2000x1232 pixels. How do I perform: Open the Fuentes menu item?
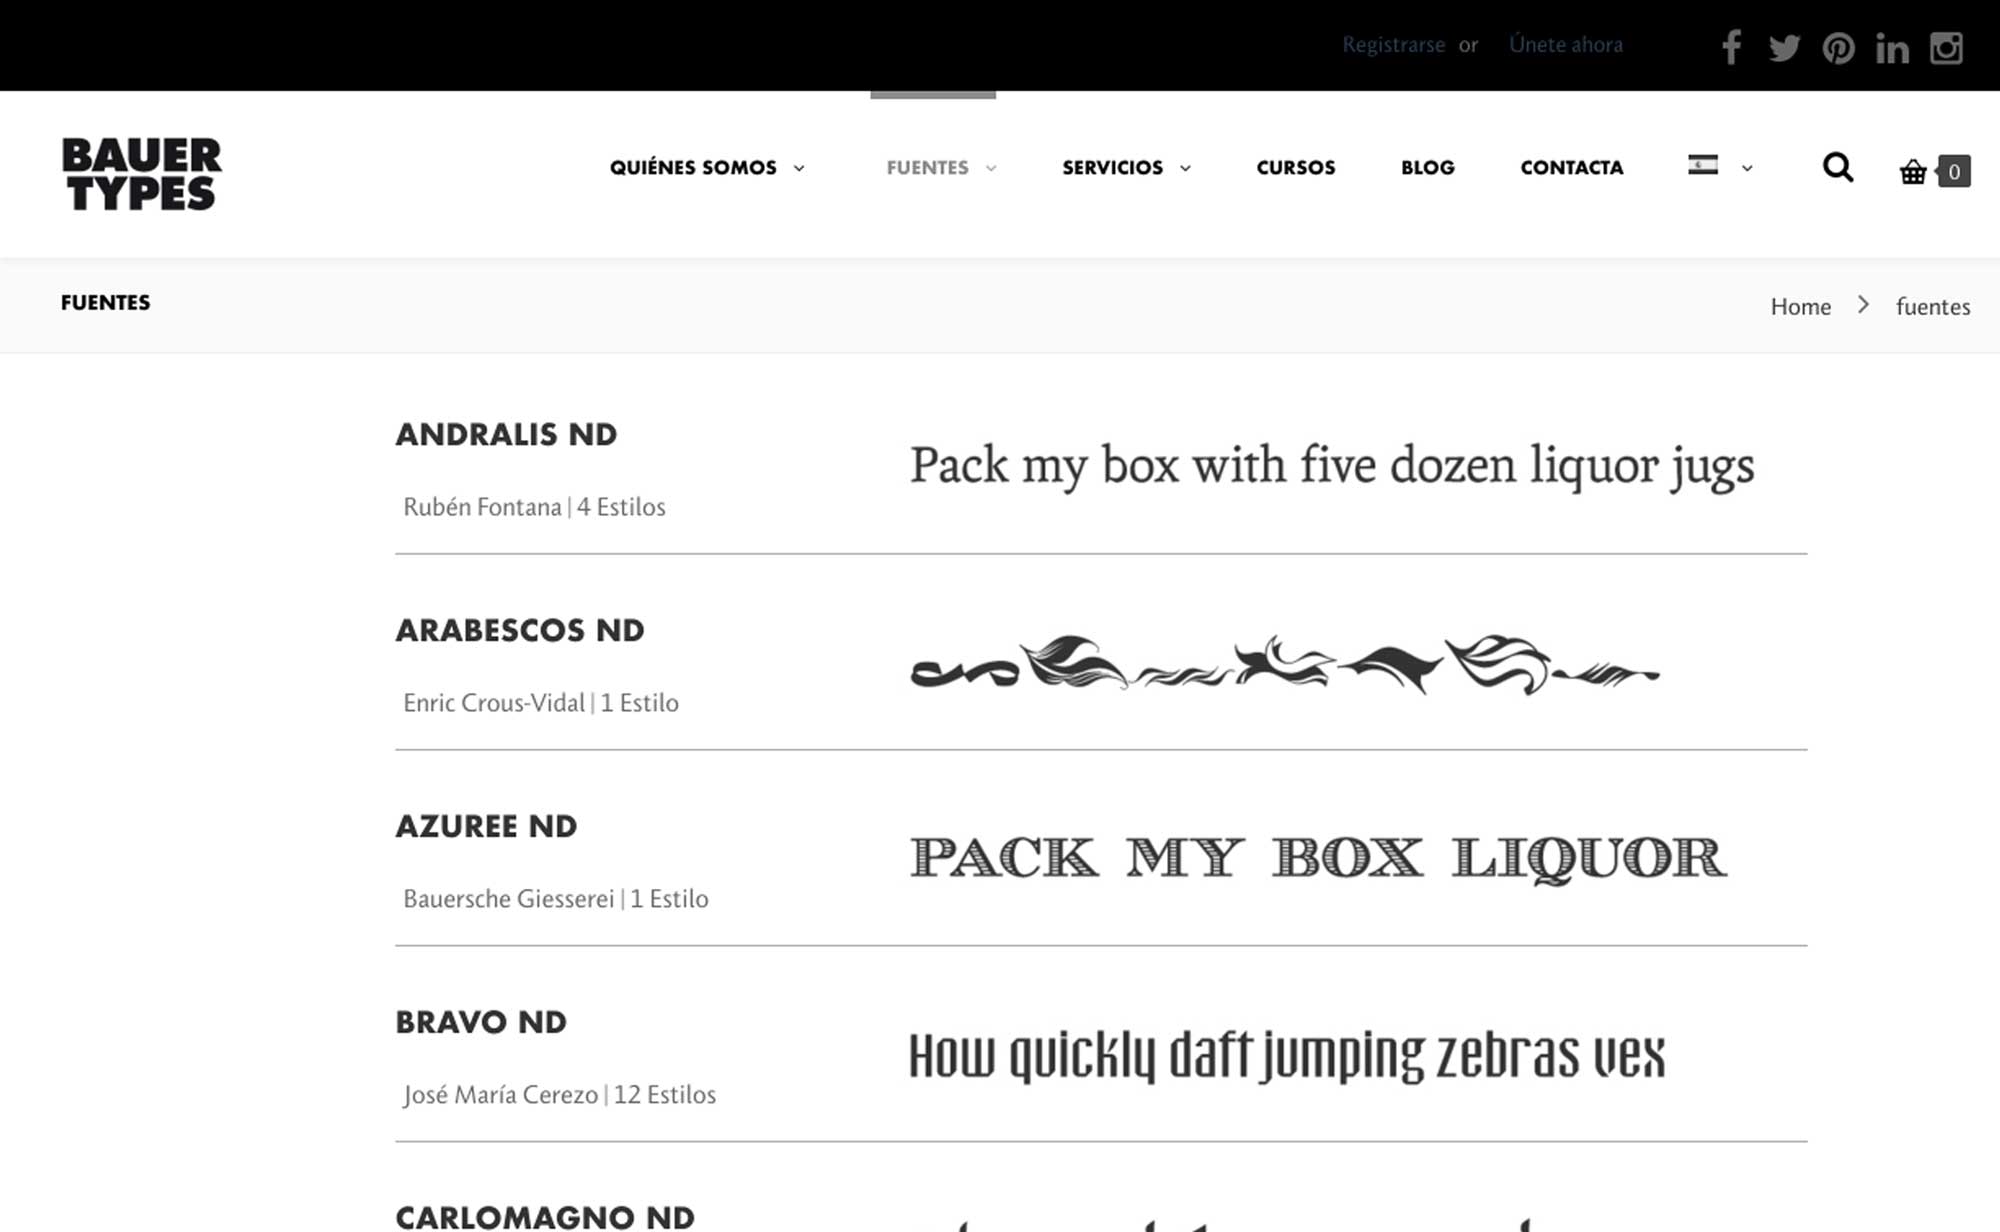(927, 167)
